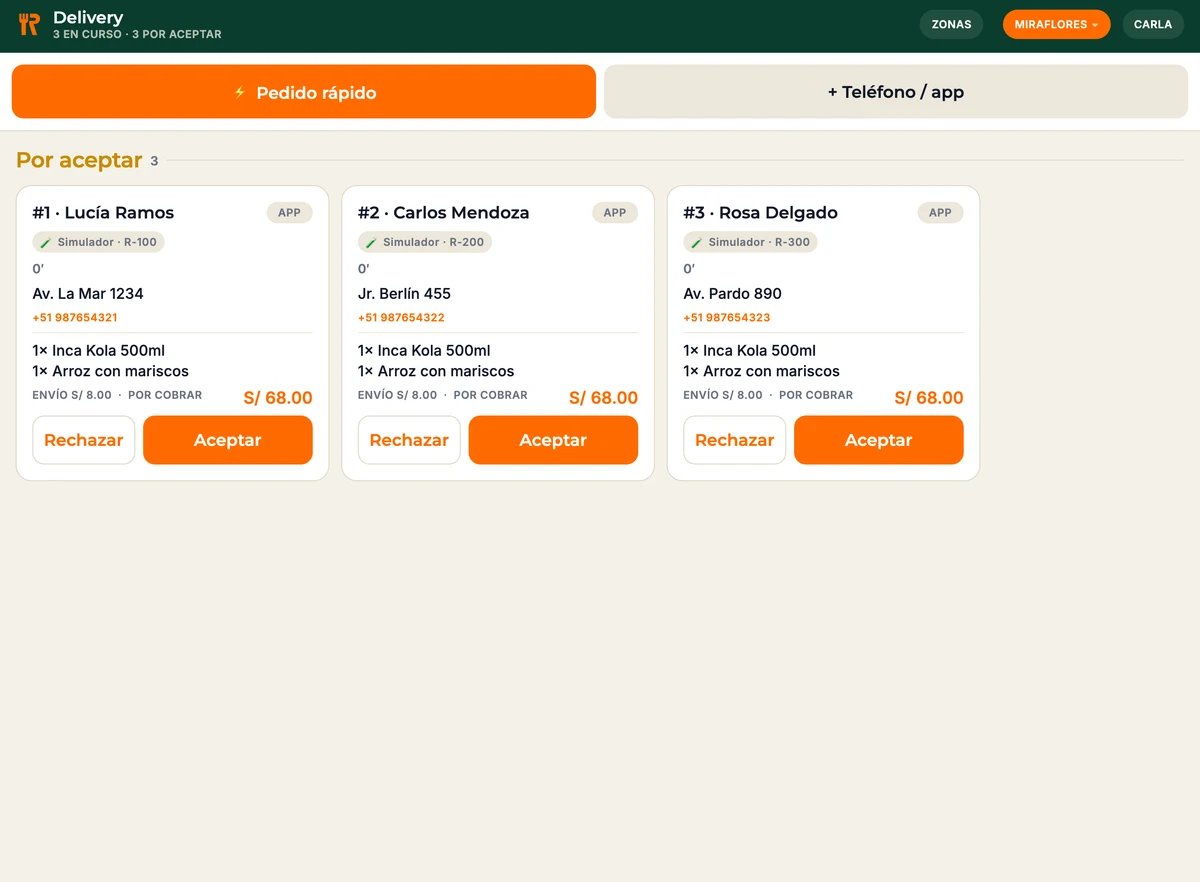Click the title #3 · Rosa Delgado
Viewport: 1200px width, 882px height.
761,213
